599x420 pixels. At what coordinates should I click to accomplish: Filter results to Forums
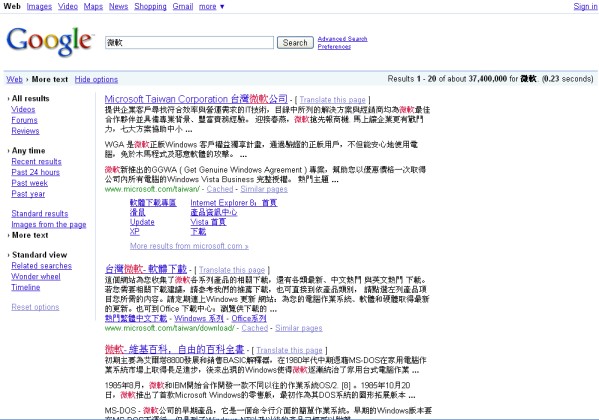(x=24, y=120)
